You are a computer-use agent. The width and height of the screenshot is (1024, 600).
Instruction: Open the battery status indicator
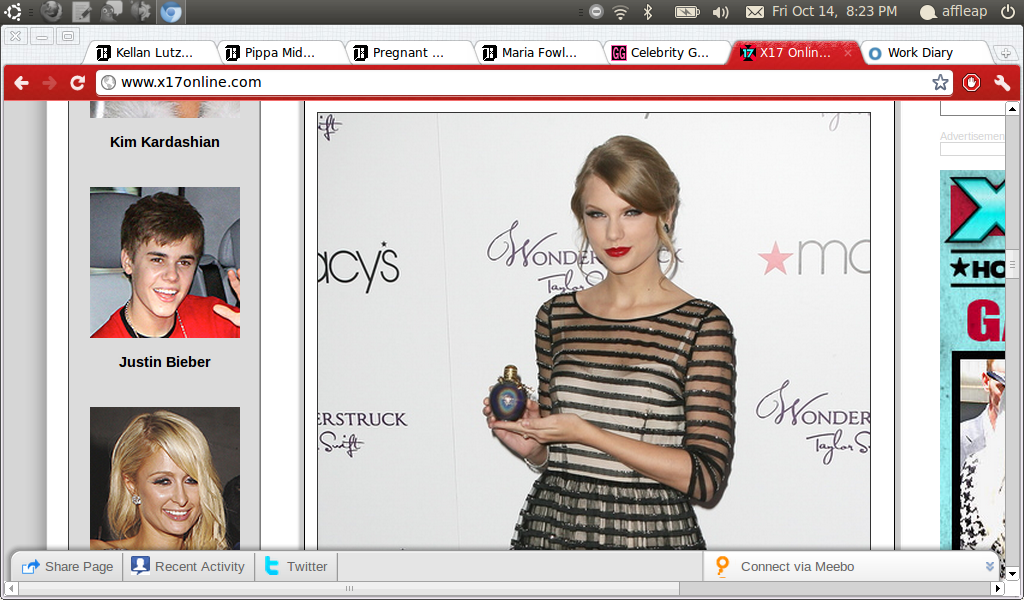[x=687, y=12]
